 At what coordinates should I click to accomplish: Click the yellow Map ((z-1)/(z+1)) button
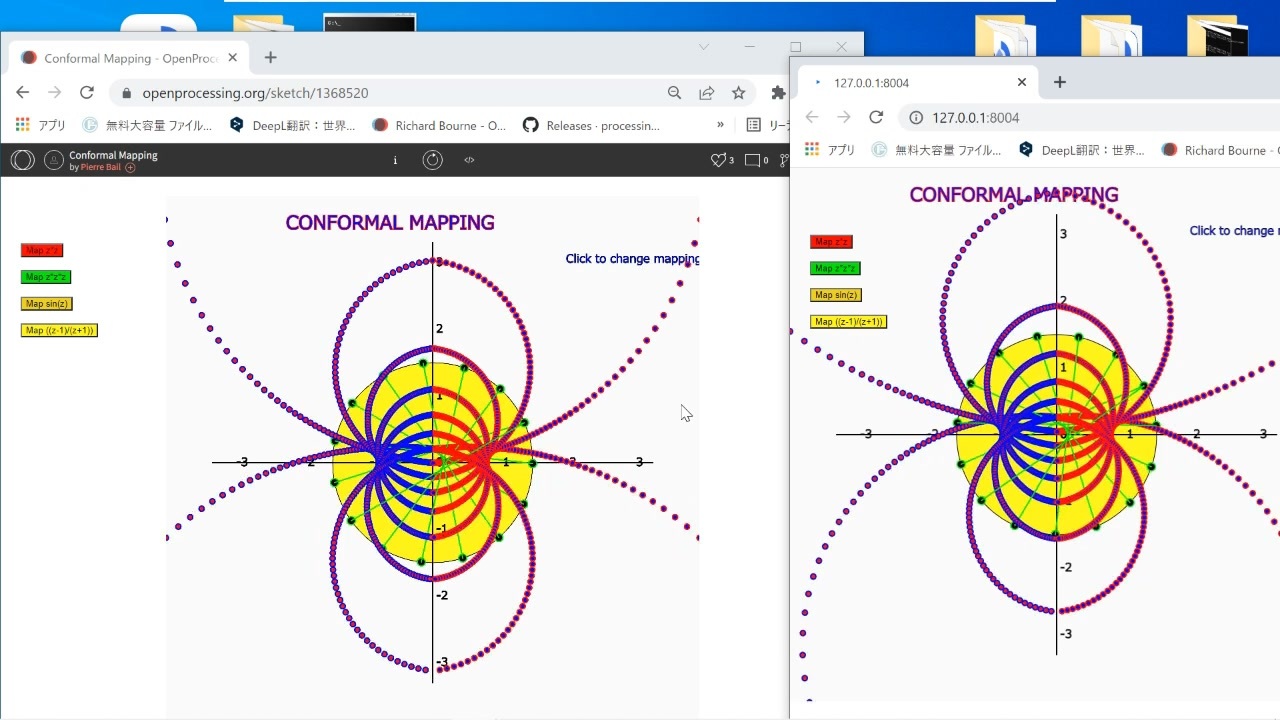(x=59, y=330)
